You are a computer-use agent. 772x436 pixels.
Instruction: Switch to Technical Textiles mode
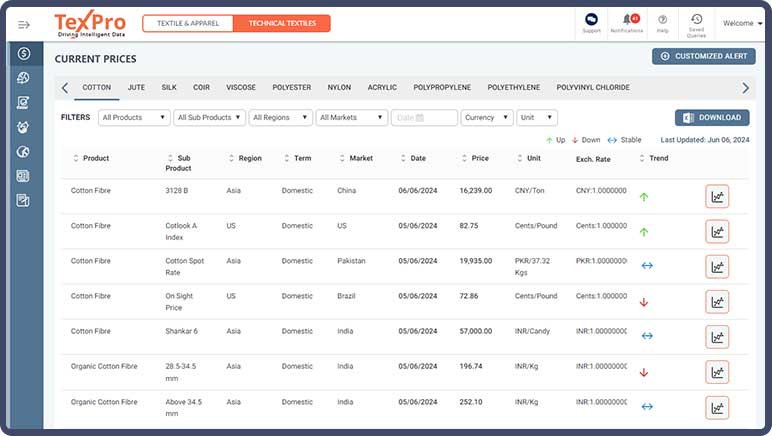click(x=281, y=23)
